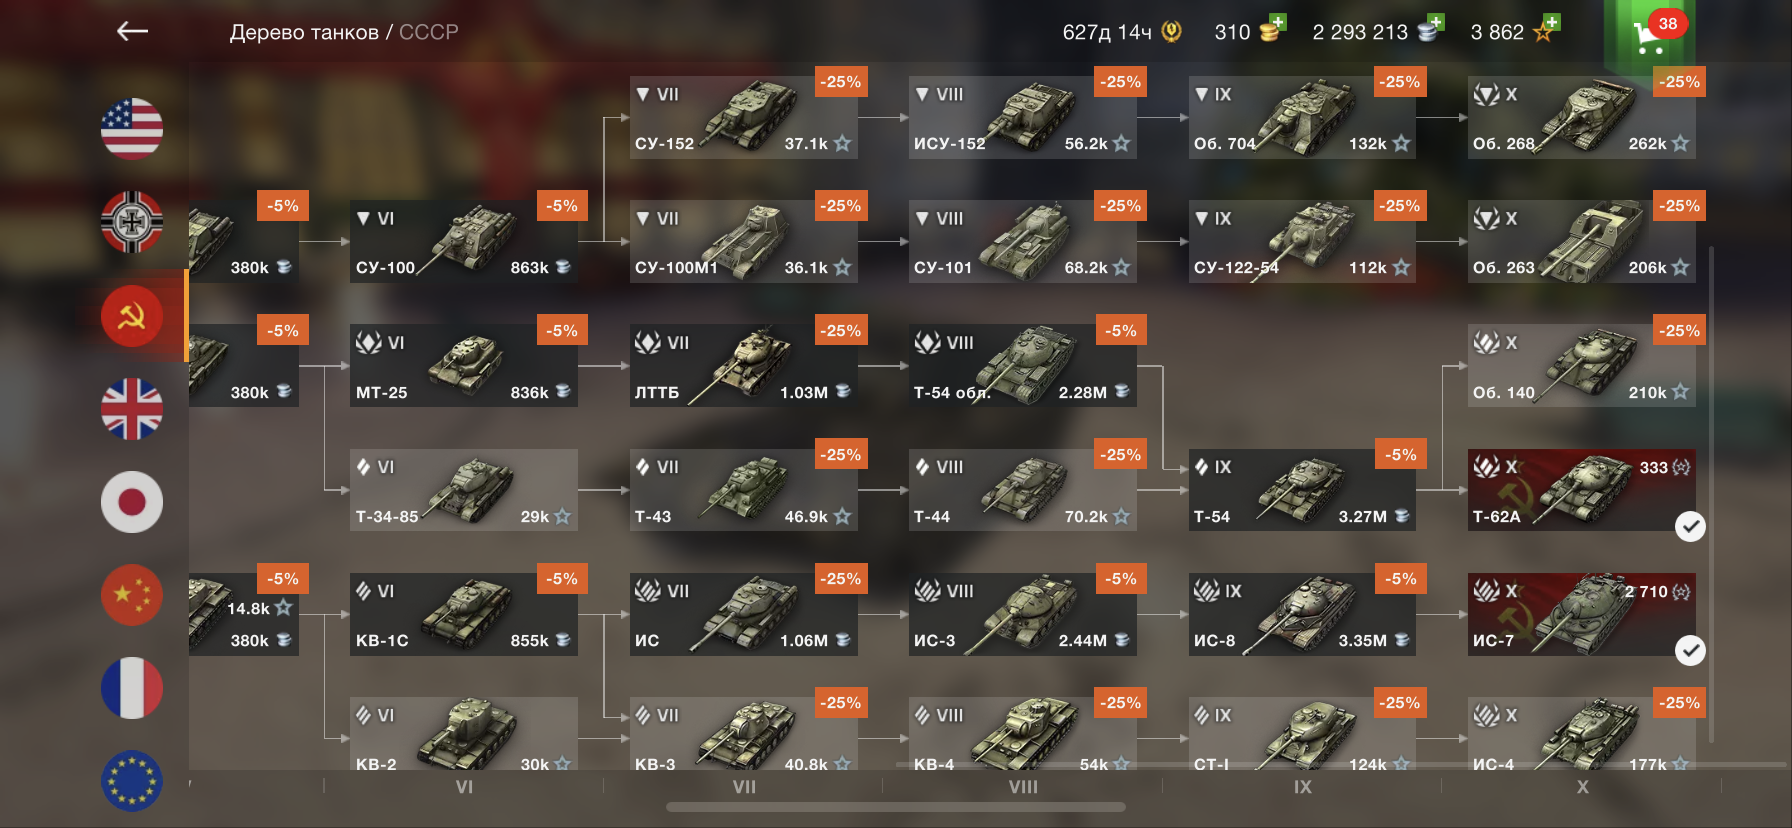Expand the СУ-122-54 tier IX tank arrow
The image size is (1792, 828).
click(x=1202, y=218)
